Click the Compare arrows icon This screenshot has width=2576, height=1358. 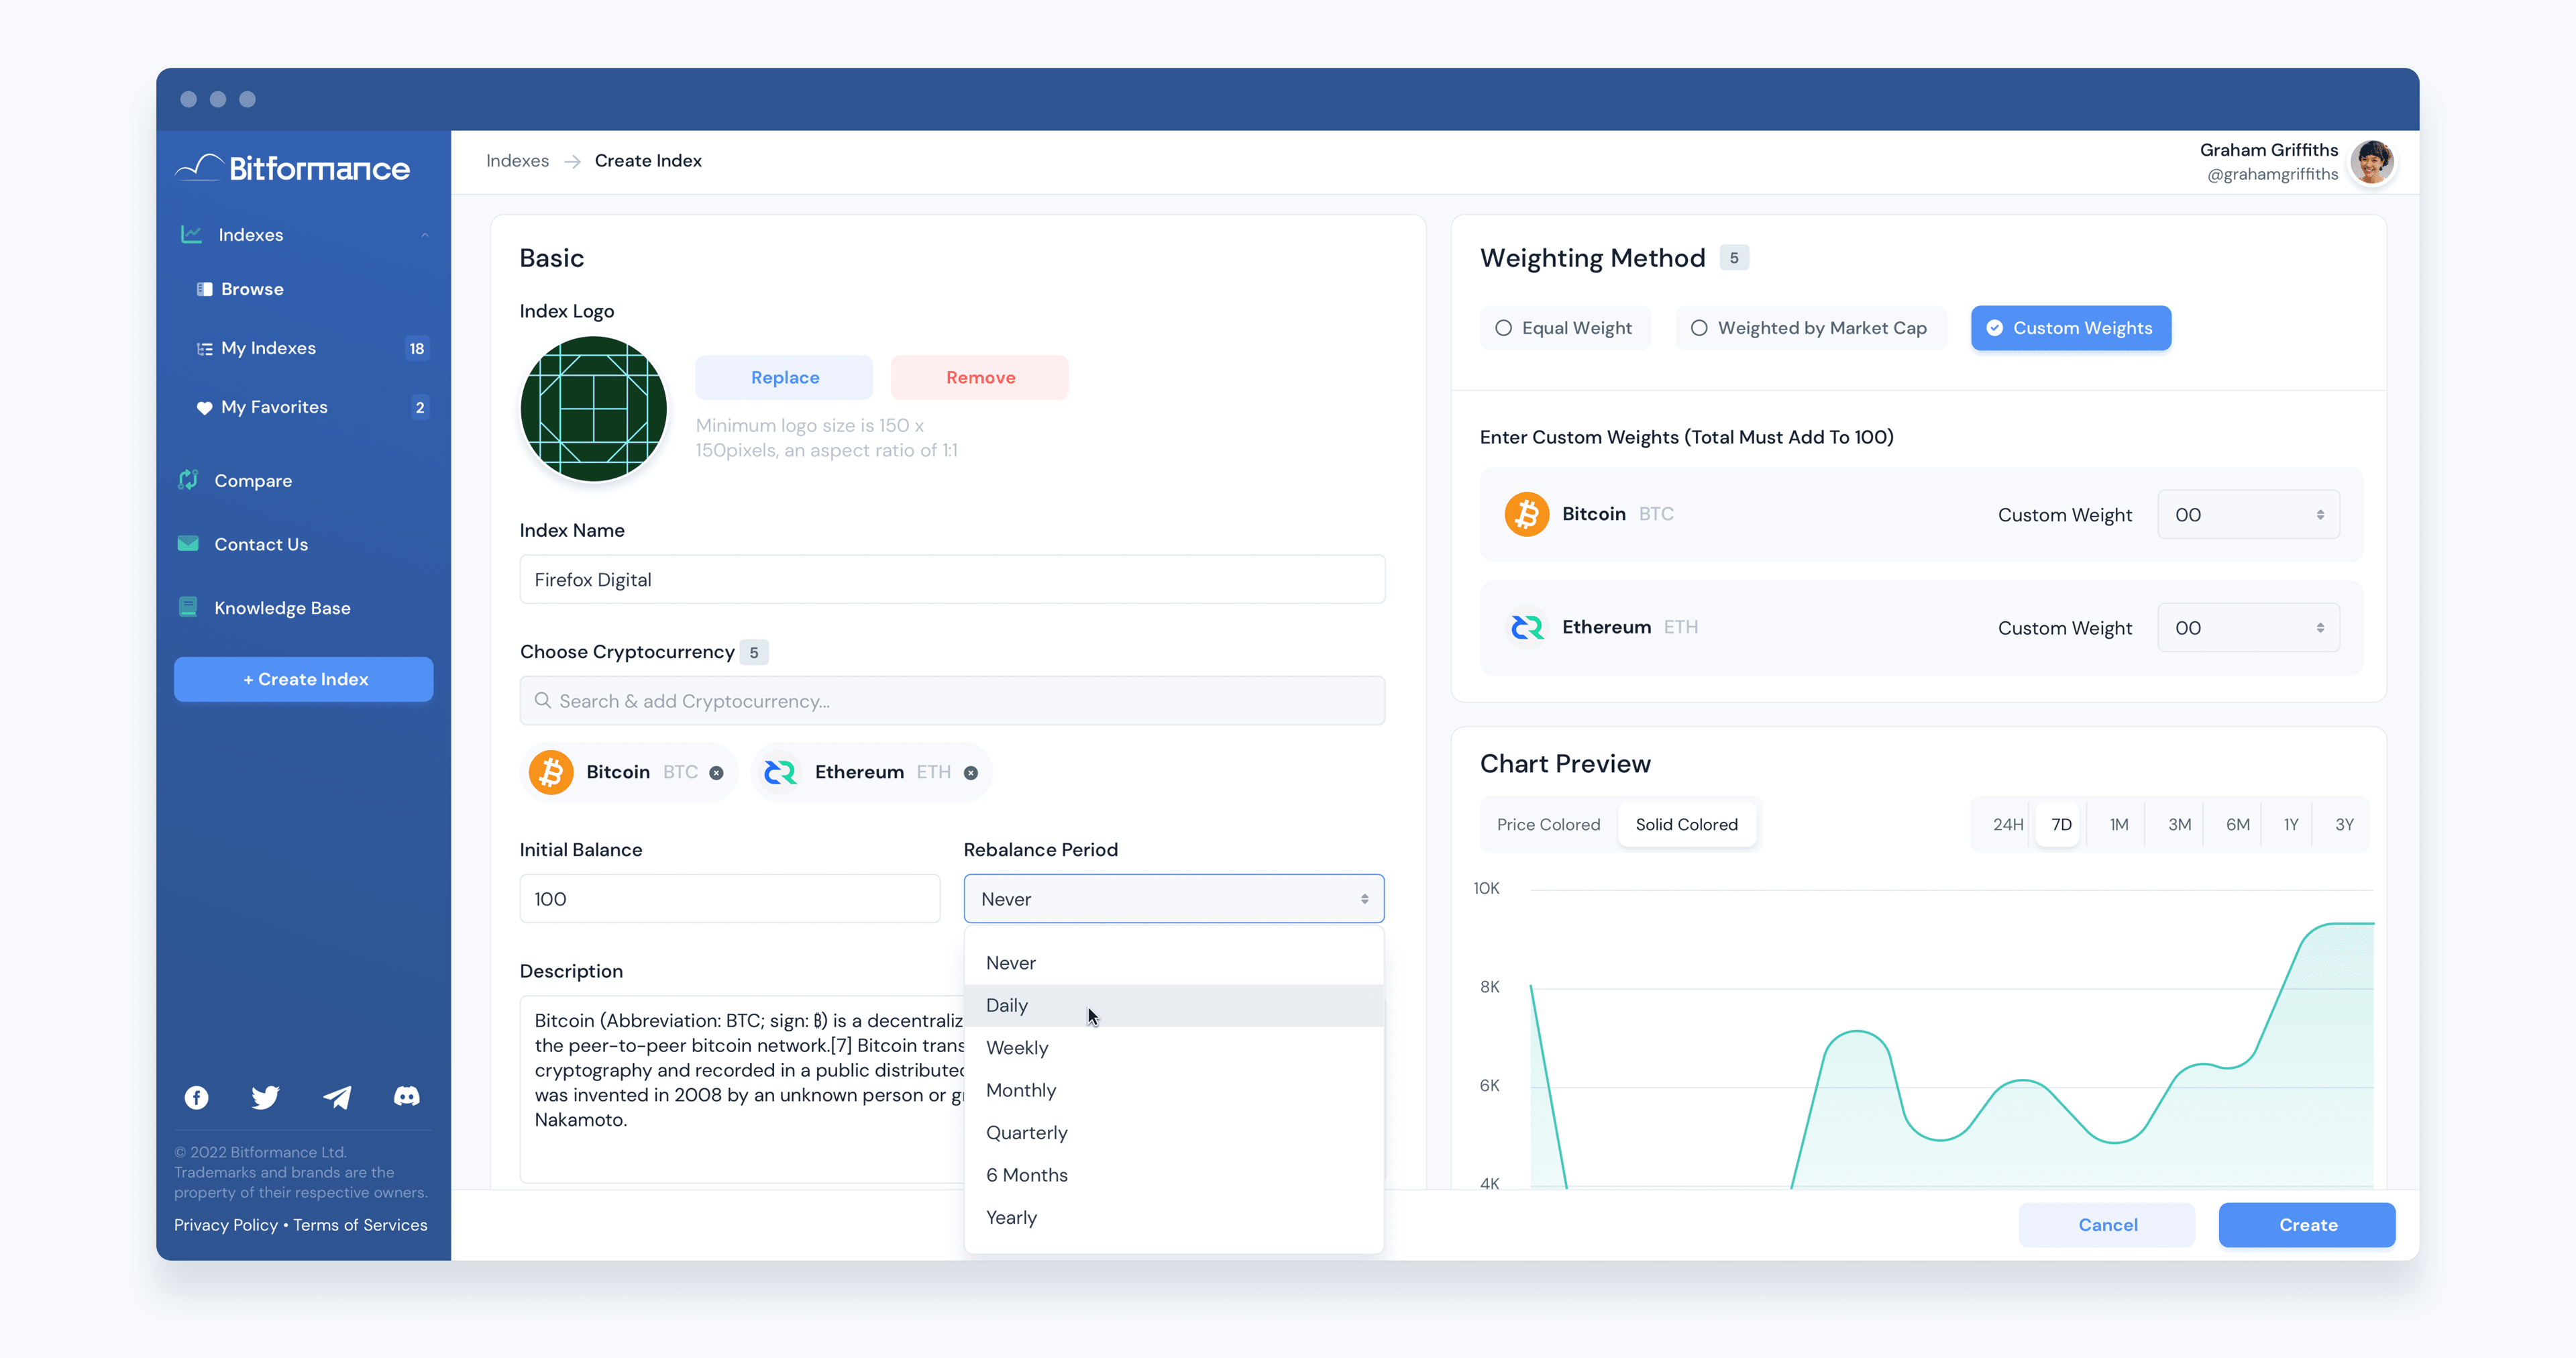tap(188, 480)
